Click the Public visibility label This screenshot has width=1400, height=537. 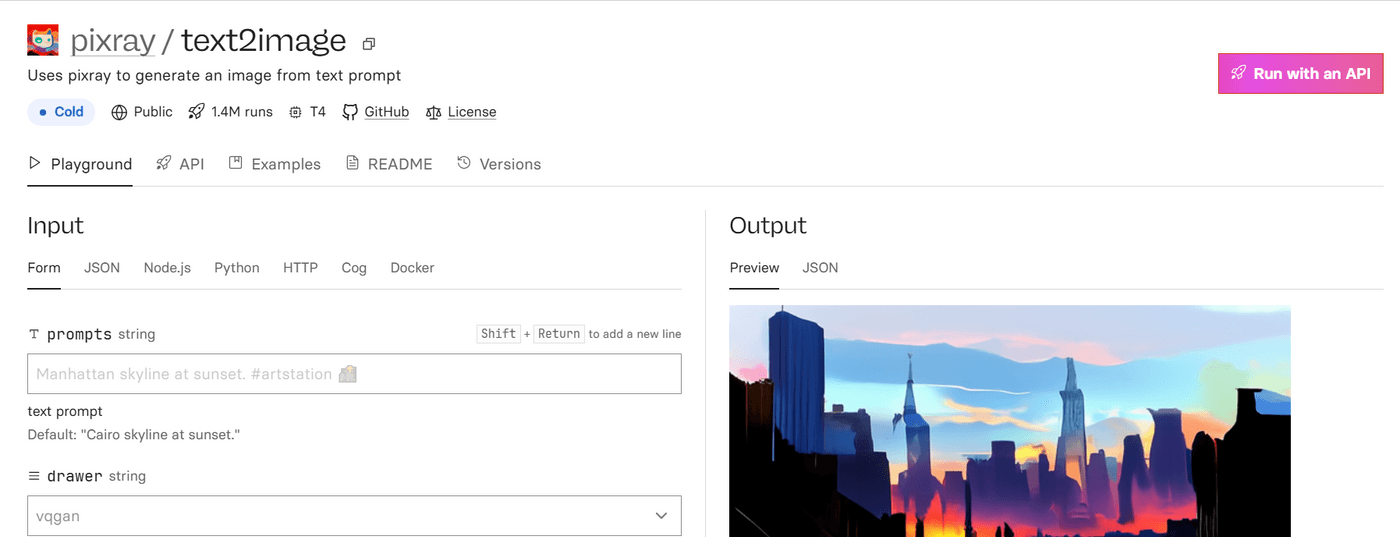click(x=153, y=112)
